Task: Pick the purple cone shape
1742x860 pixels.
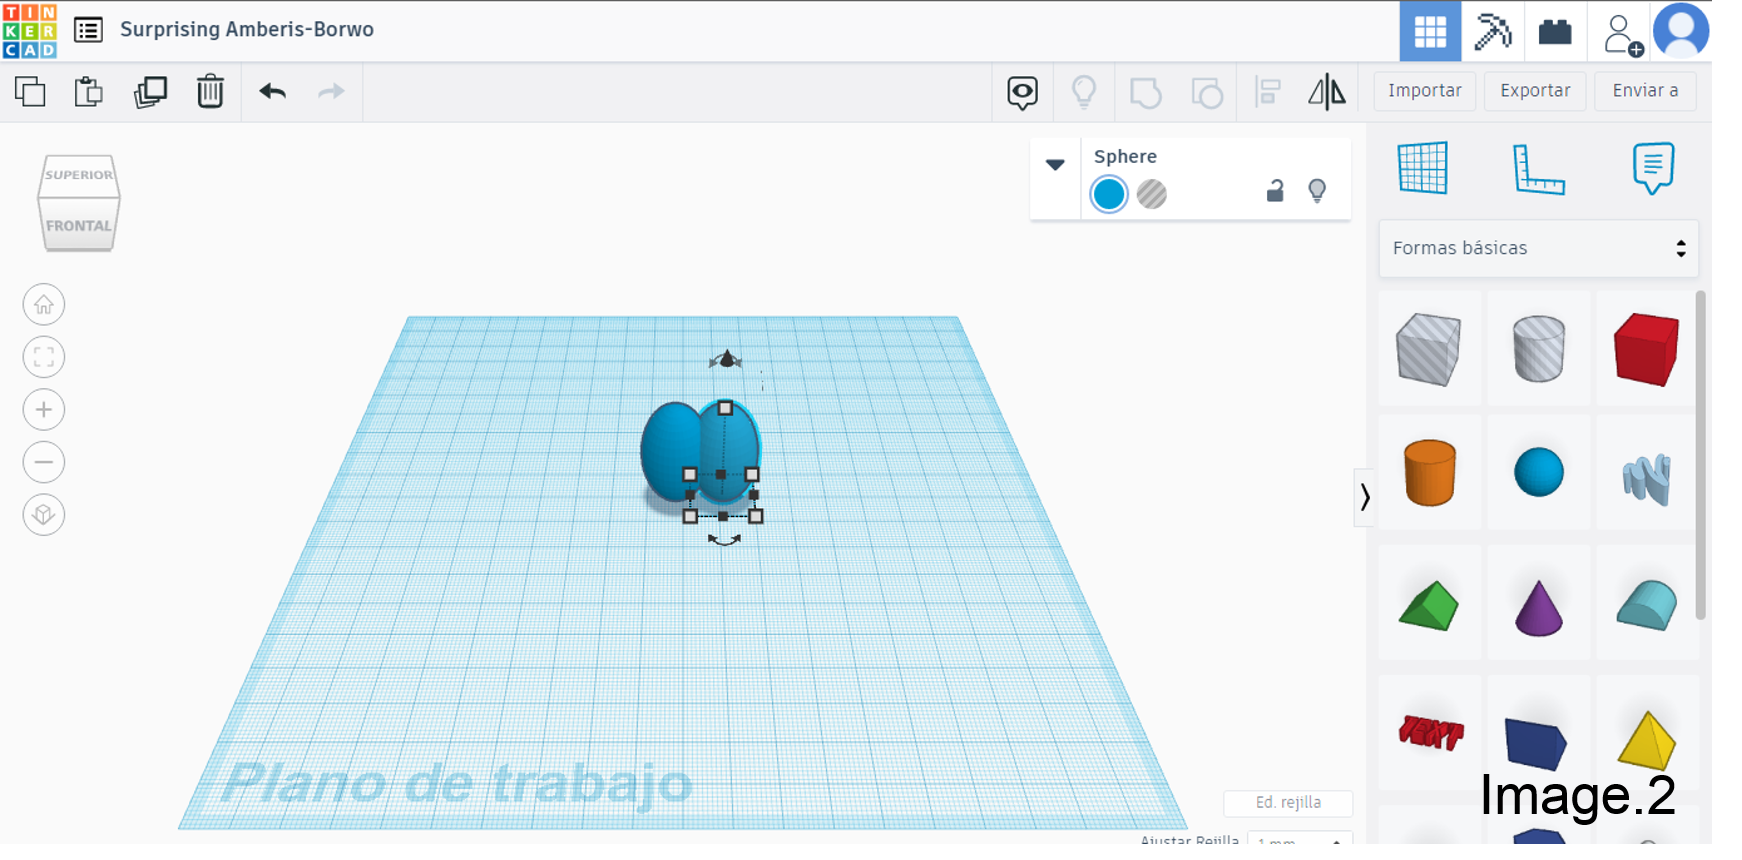Action: [1538, 608]
